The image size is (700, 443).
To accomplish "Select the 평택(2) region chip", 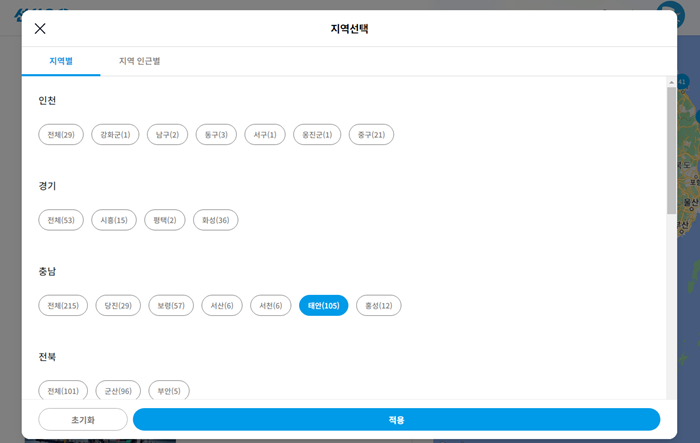I will (x=165, y=220).
